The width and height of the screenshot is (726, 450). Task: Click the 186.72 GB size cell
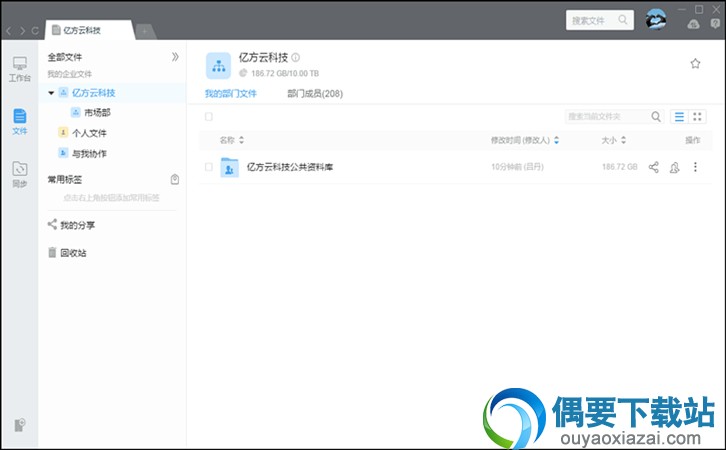620,167
